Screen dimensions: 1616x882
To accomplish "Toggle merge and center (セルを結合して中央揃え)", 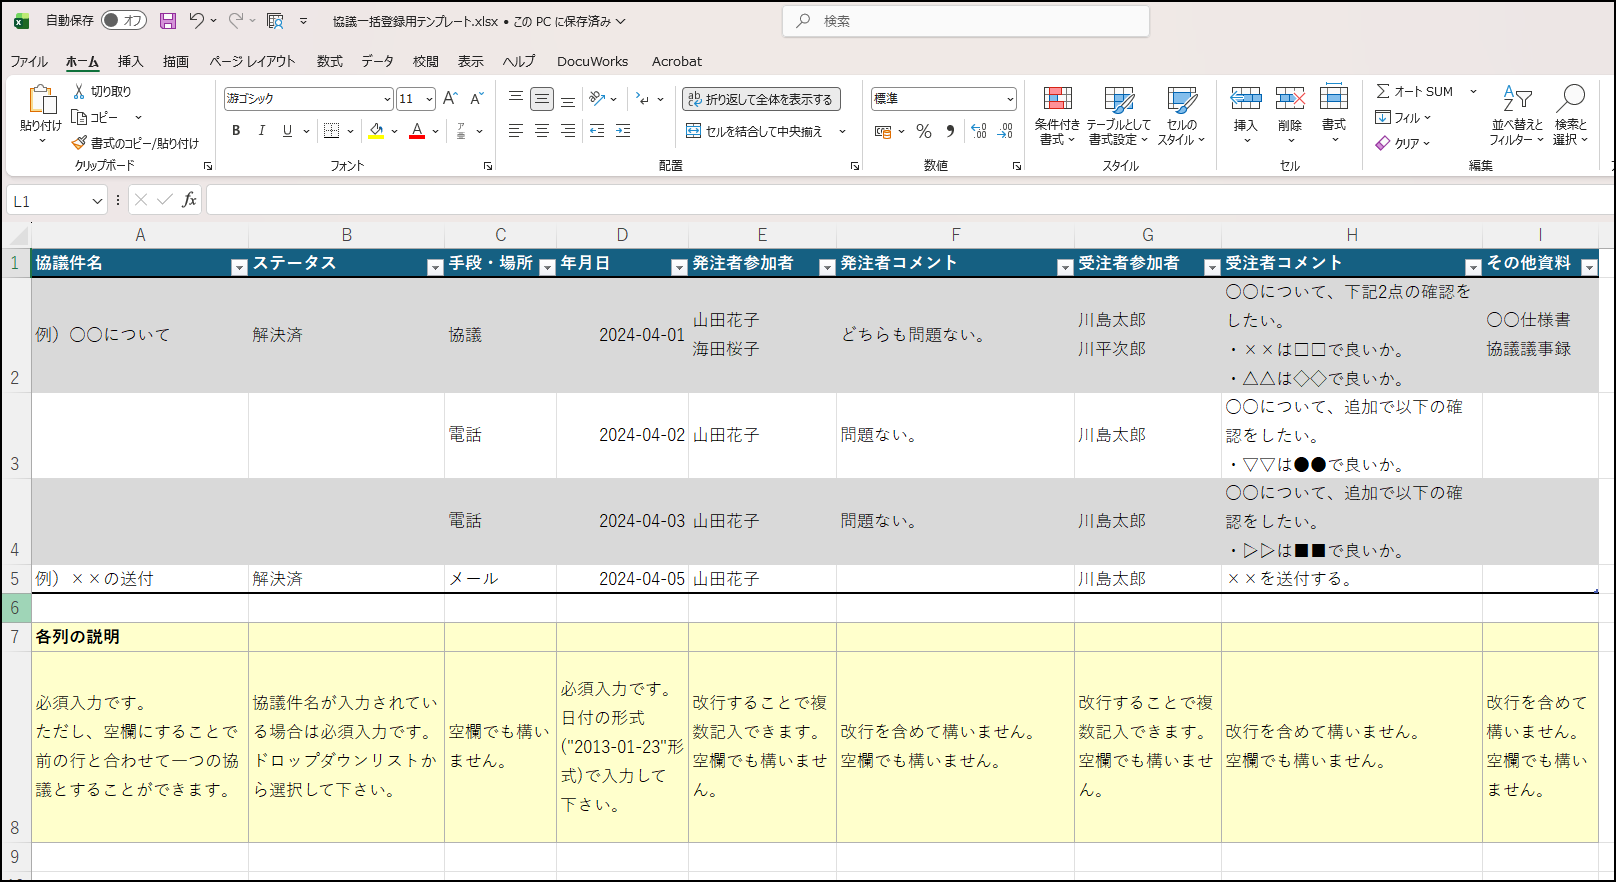I will [755, 131].
